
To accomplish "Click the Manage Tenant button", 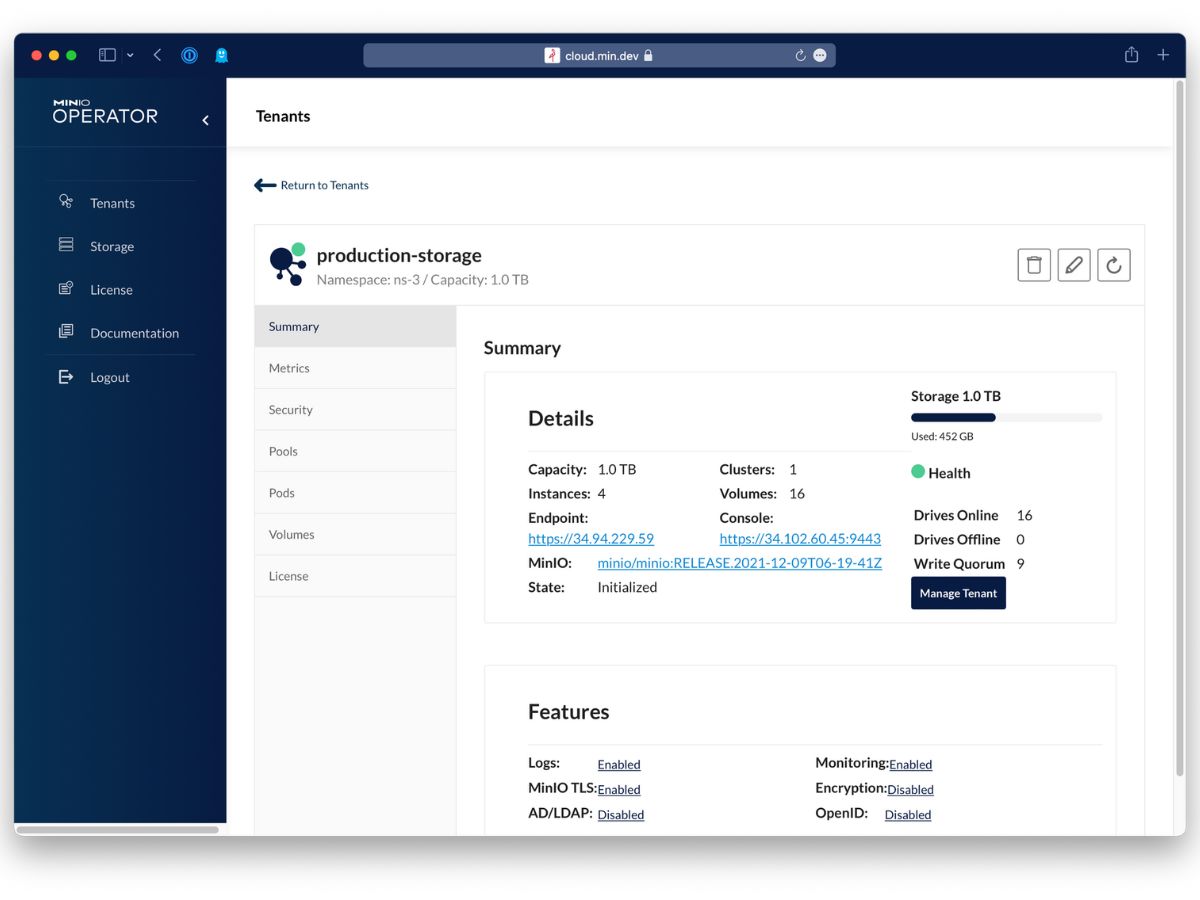I will (958, 593).
